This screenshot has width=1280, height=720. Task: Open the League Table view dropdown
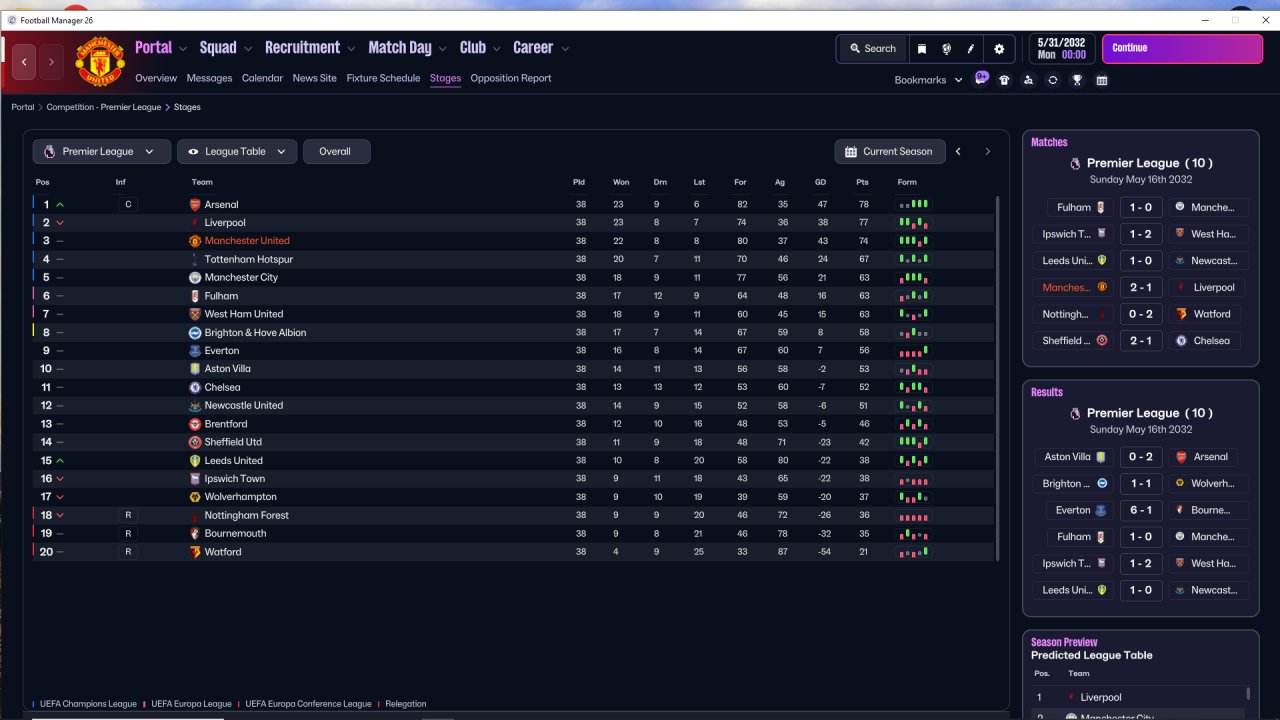(237, 152)
